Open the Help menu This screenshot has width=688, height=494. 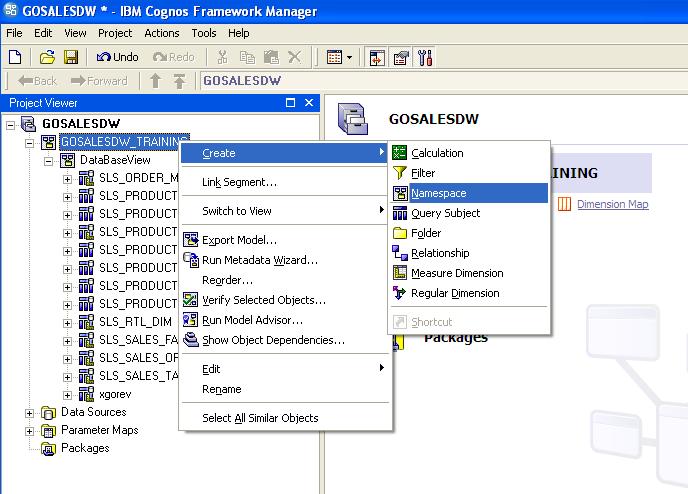click(238, 33)
